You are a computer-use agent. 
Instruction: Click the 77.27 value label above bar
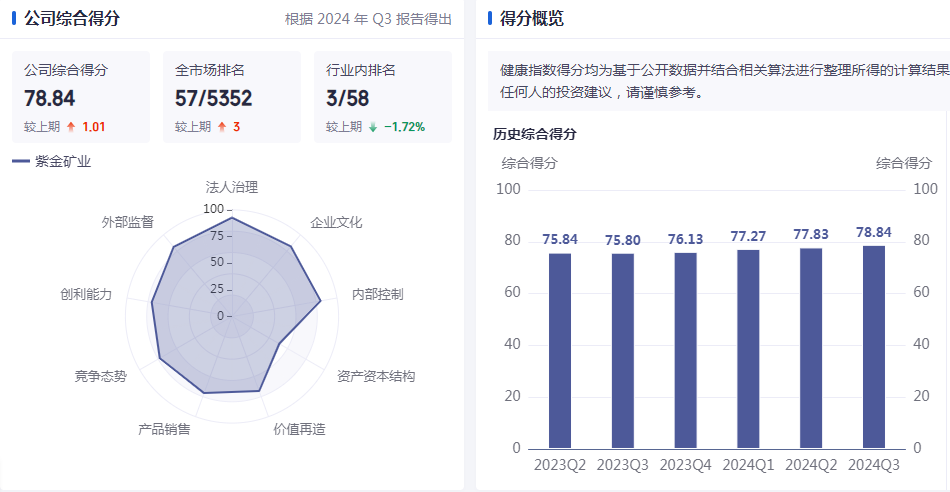point(748,236)
